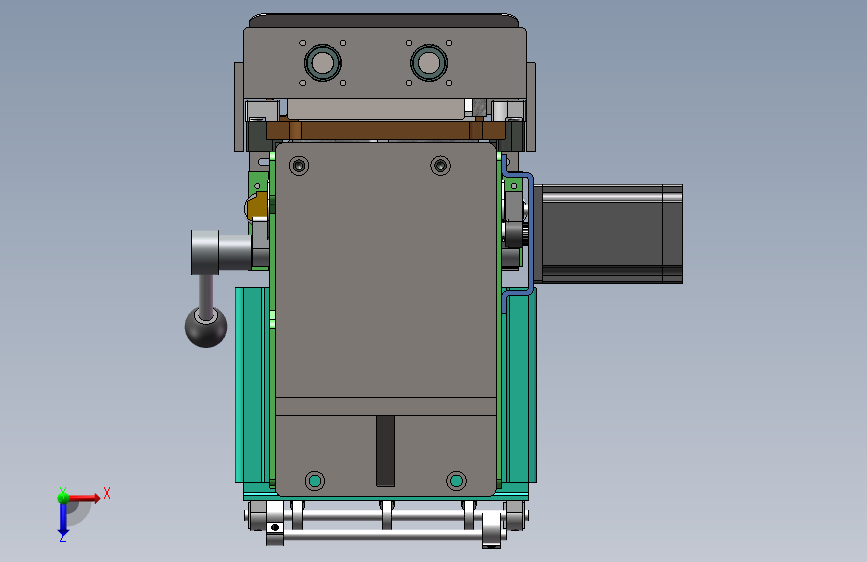The height and width of the screenshot is (562, 867).
Task: Select the blue bent bracket beside the motor
Action: pos(519,233)
